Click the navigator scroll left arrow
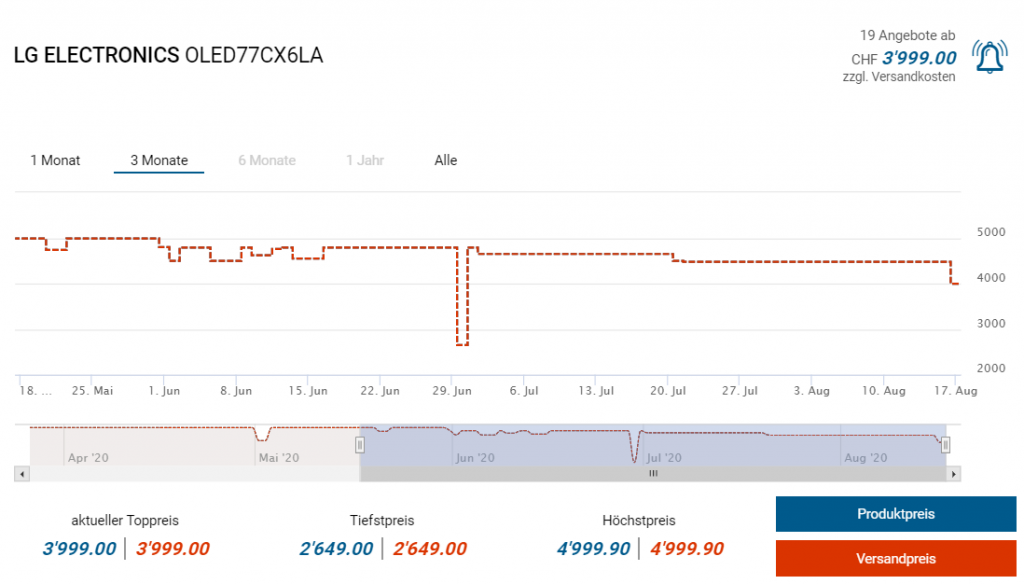The height and width of the screenshot is (584, 1024). (x=21, y=473)
